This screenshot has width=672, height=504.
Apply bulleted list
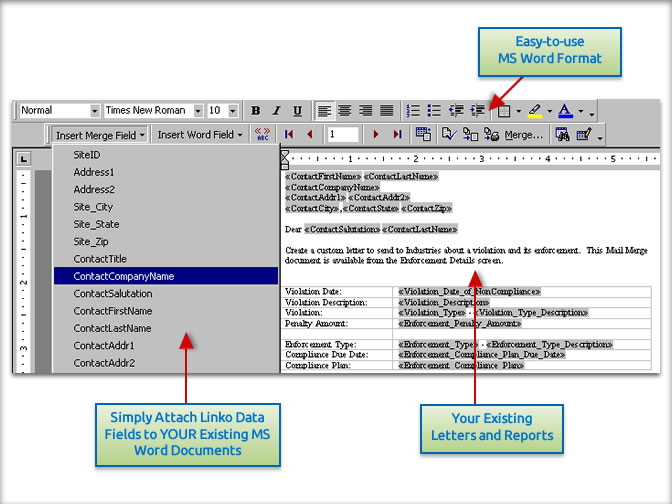point(434,111)
